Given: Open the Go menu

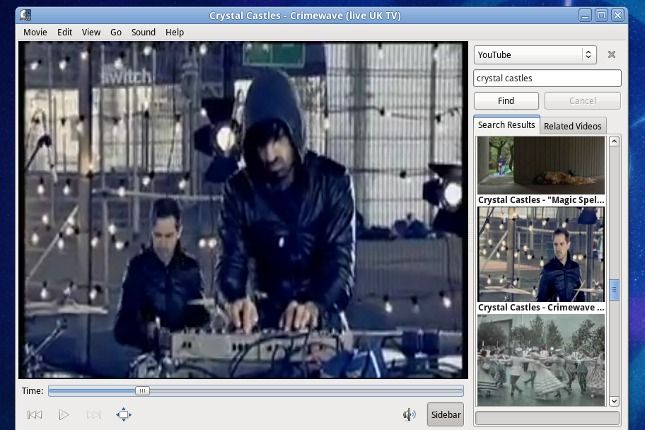Looking at the screenshot, I should point(116,32).
